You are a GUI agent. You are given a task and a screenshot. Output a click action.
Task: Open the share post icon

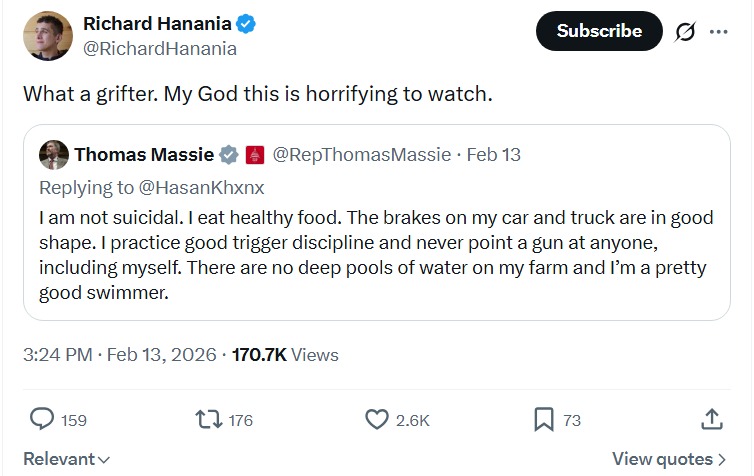711,420
